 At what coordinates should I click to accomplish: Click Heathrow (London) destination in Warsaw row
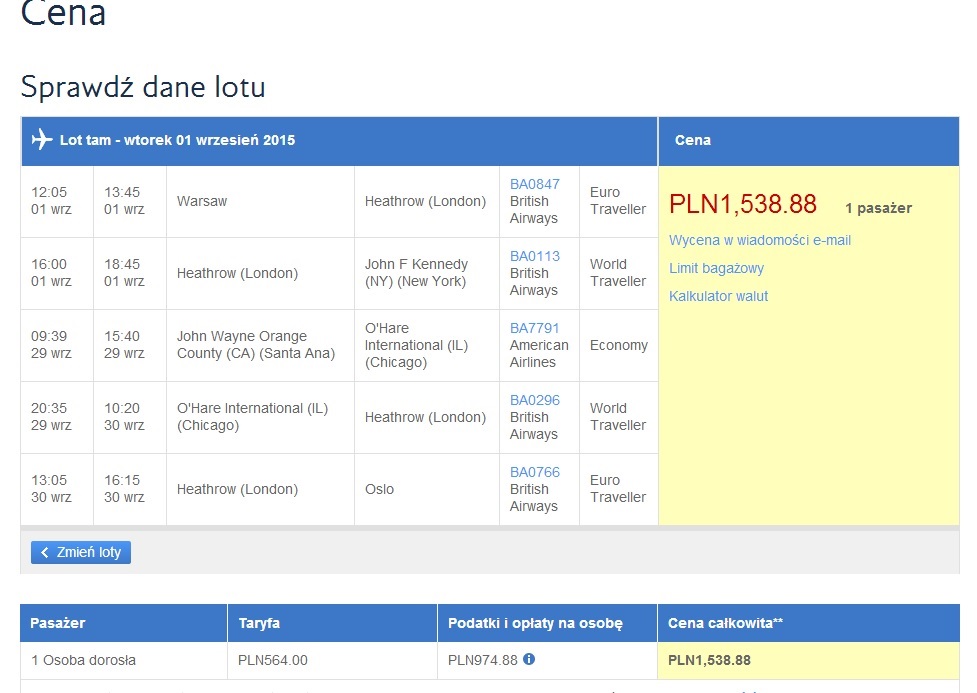pyautogui.click(x=426, y=201)
